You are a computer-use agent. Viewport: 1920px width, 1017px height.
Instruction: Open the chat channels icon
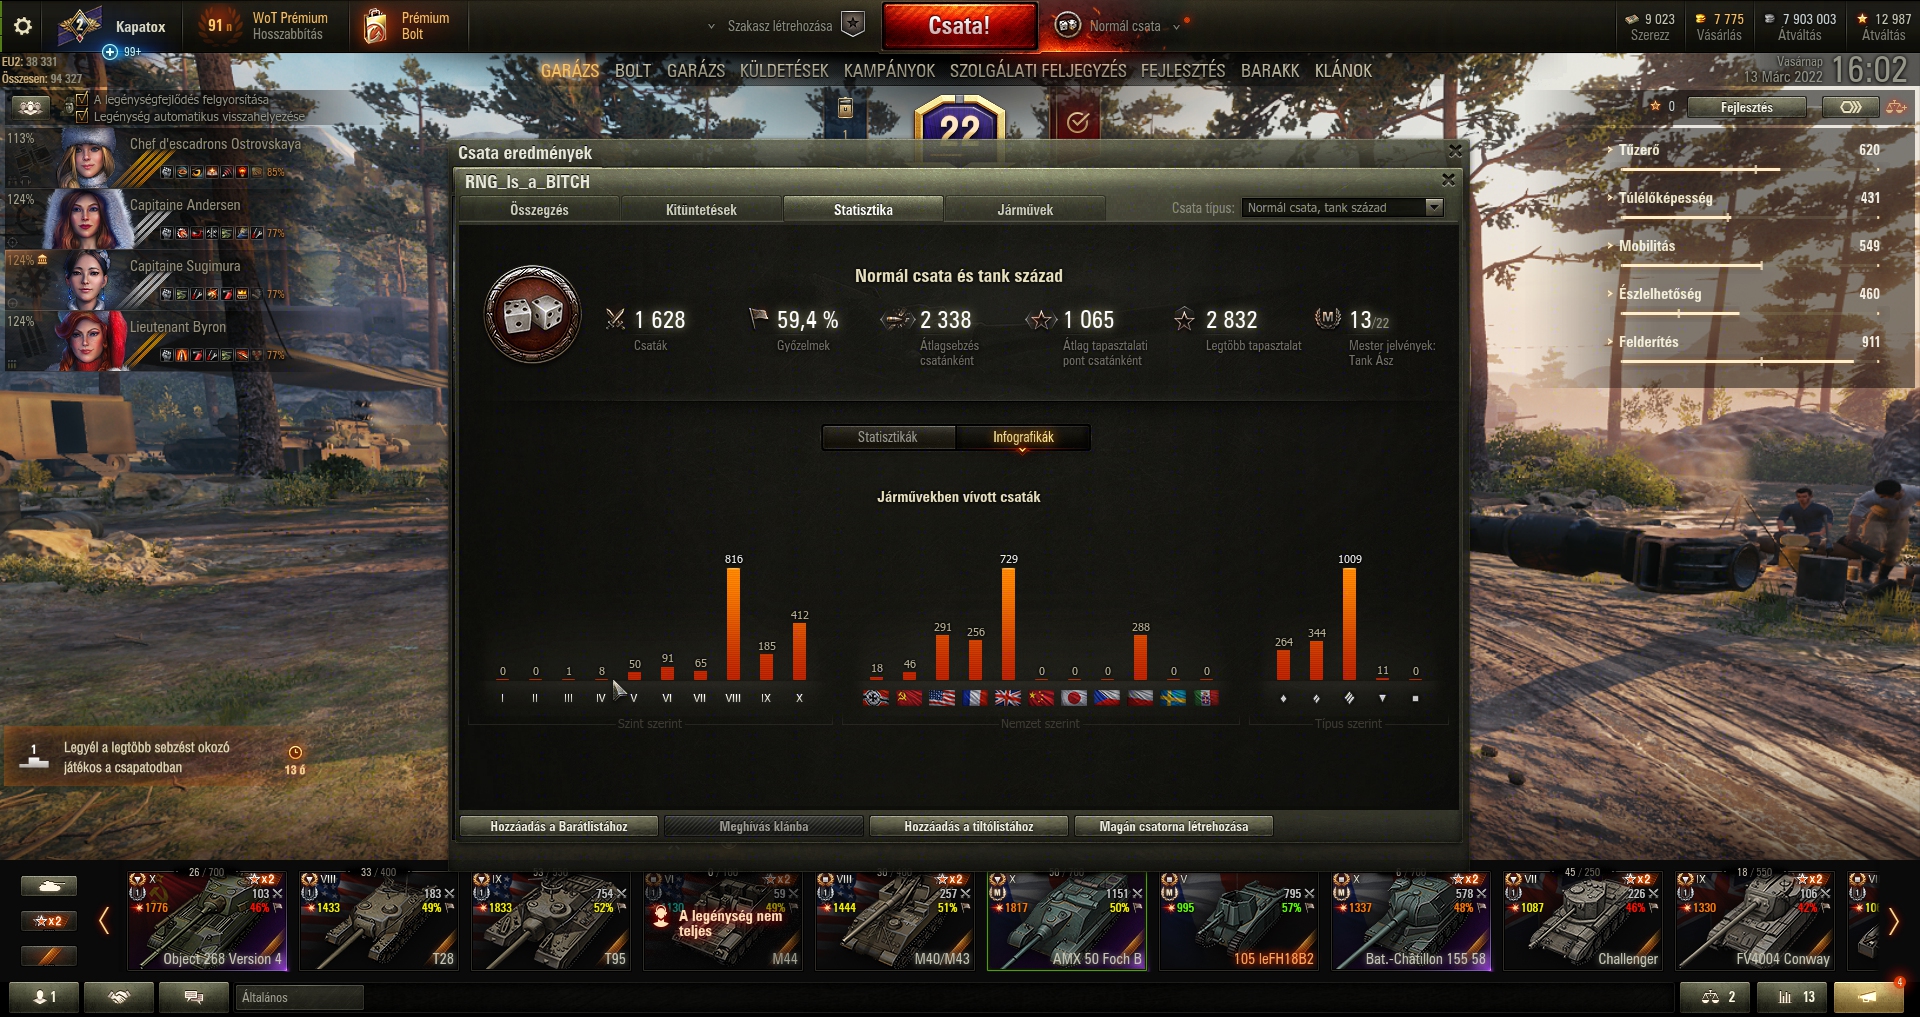pos(194,997)
